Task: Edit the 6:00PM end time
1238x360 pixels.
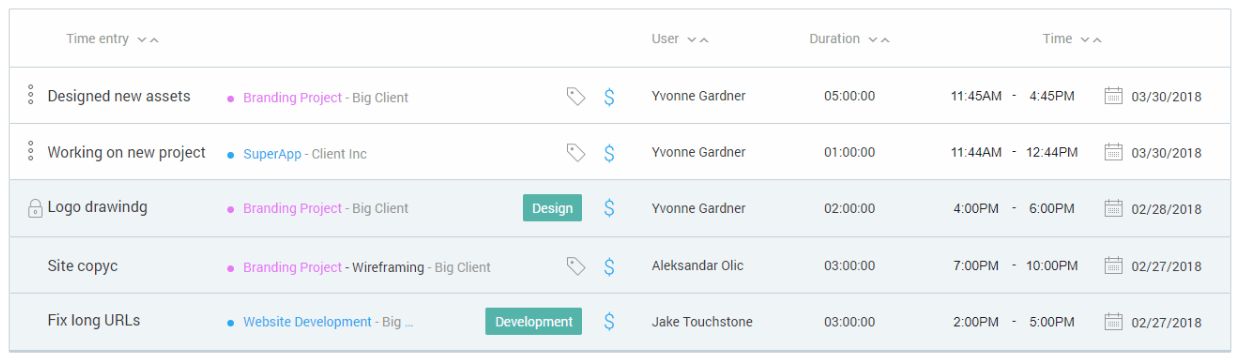Action: coord(1052,208)
